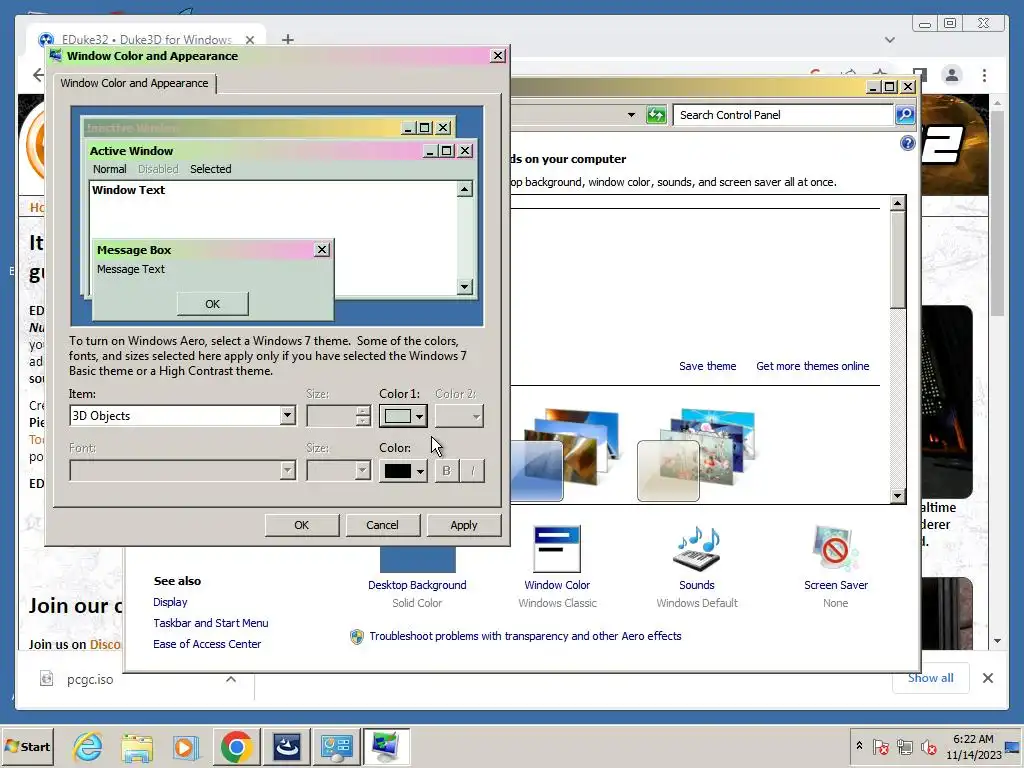Viewport: 1024px width, 768px height.
Task: Open Desktop Background blue swatch
Action: point(417,560)
